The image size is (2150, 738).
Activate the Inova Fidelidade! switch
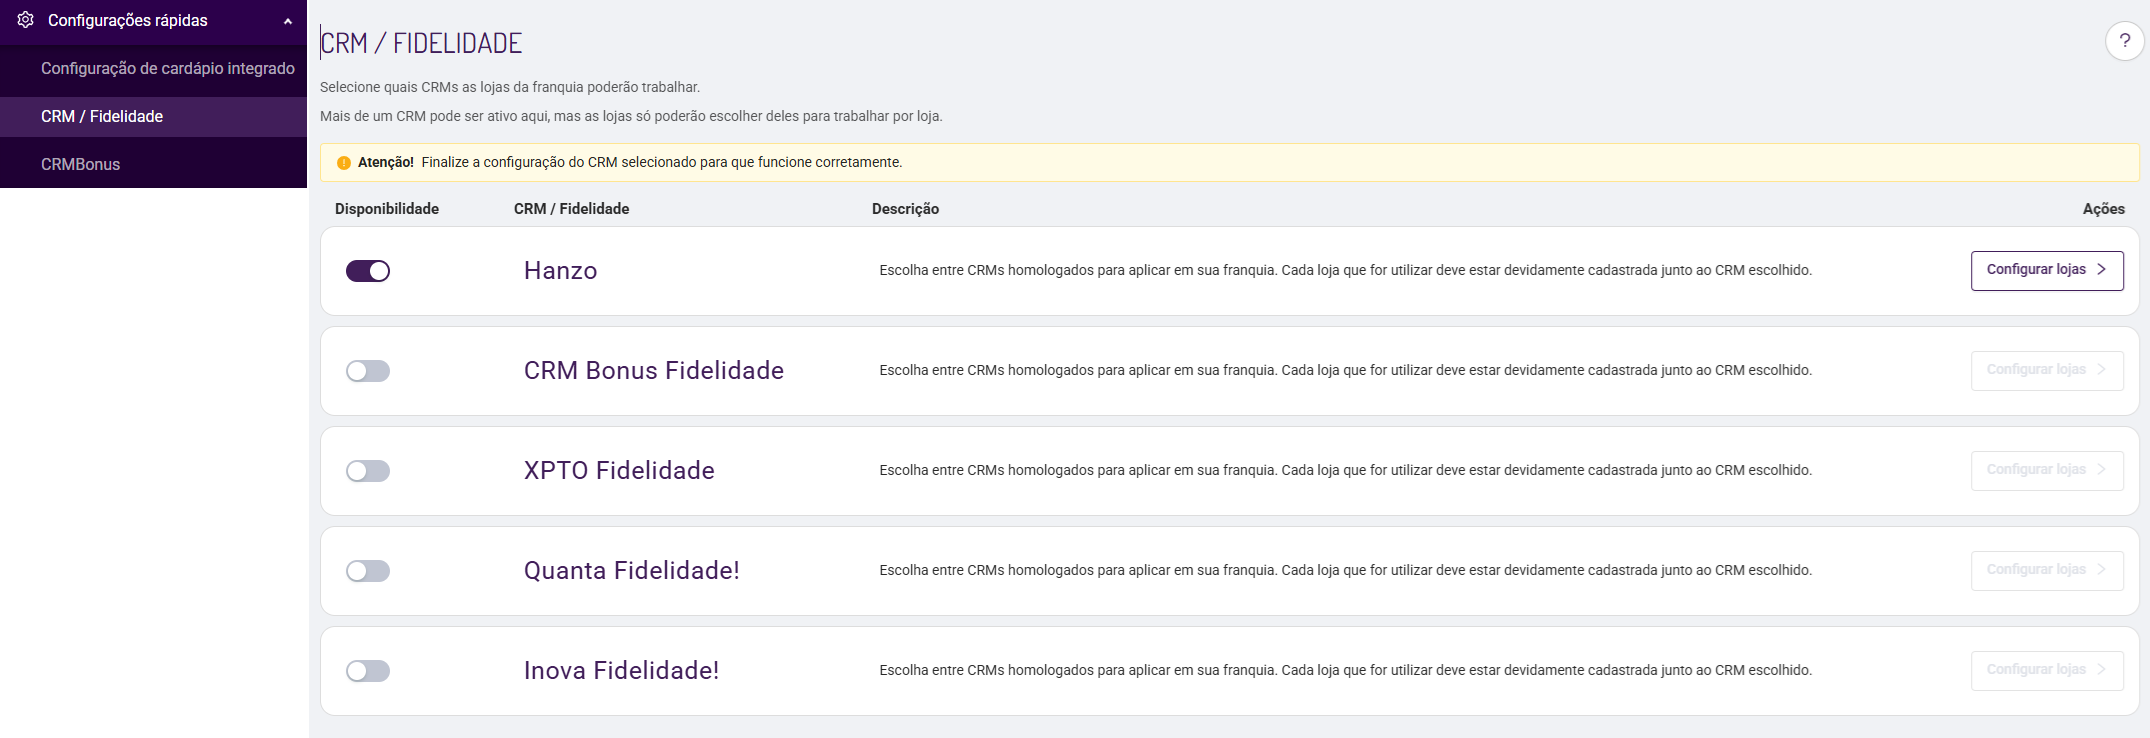pyautogui.click(x=368, y=671)
